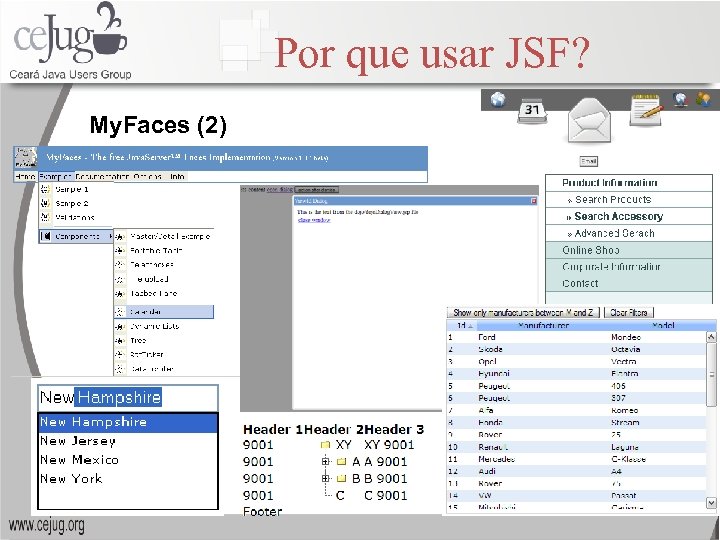Select New York in suggestion list
720x540 pixels.
pyautogui.click(x=128, y=479)
